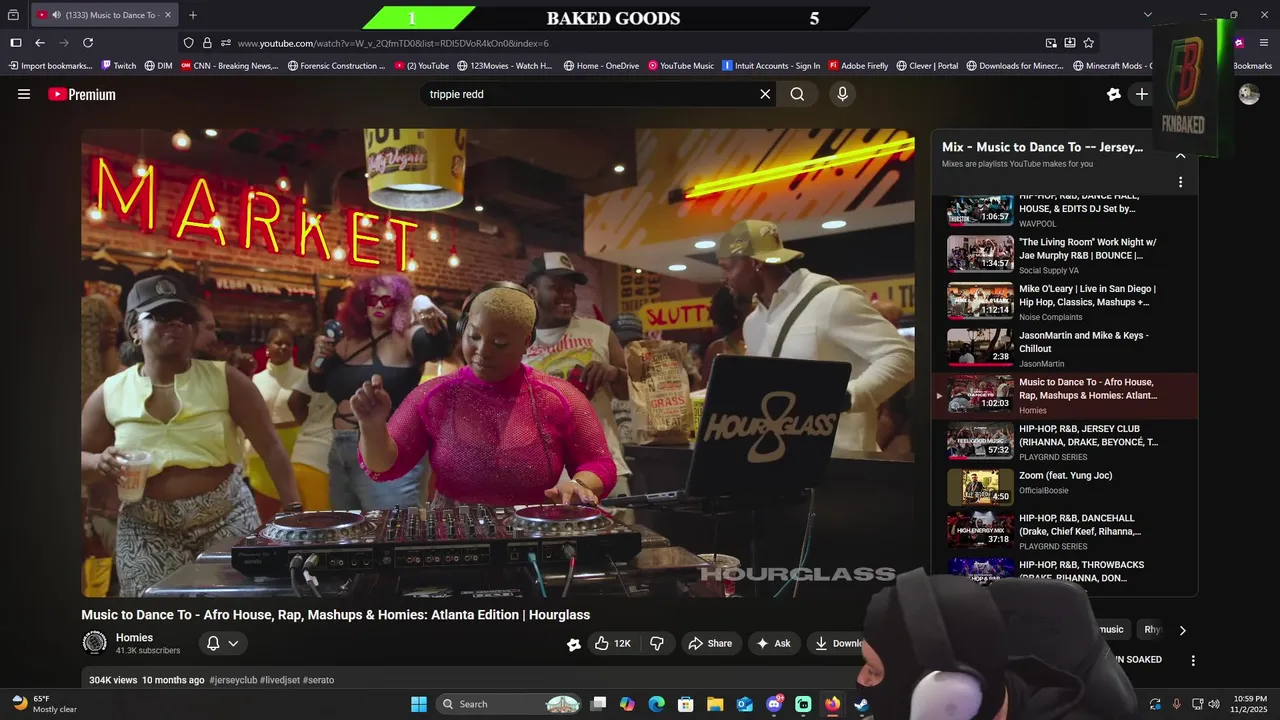Open the Adobe Firefly bookmark
1280x720 pixels.
pyautogui.click(x=858, y=66)
